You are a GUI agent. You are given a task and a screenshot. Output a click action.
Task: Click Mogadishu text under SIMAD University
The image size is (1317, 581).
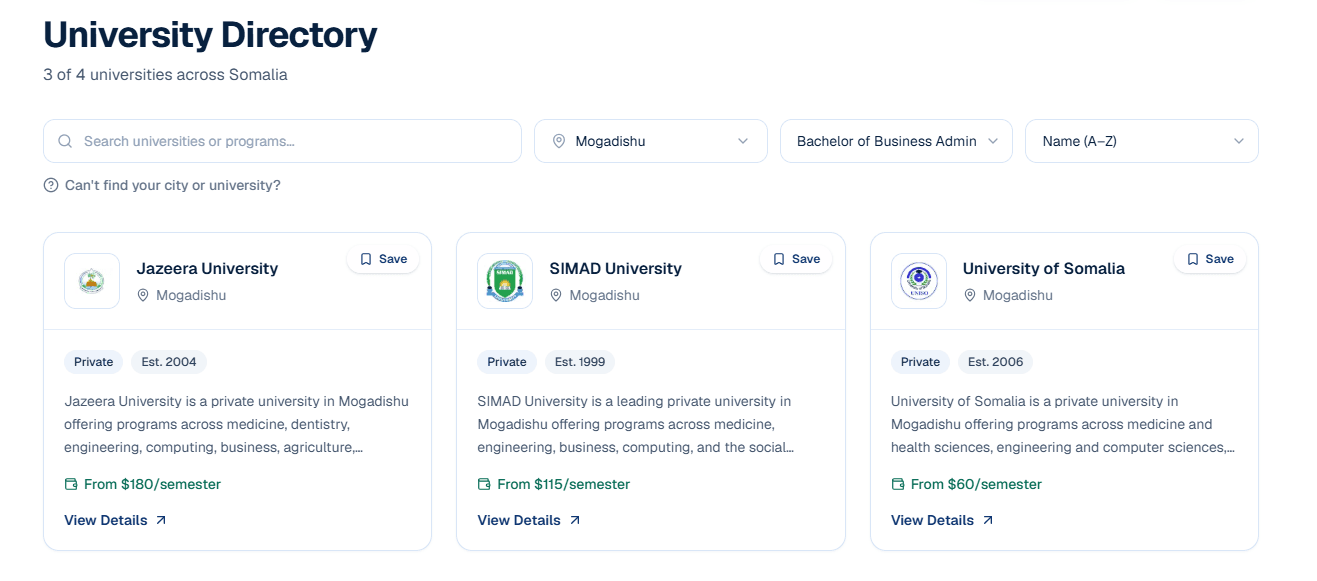tap(604, 295)
